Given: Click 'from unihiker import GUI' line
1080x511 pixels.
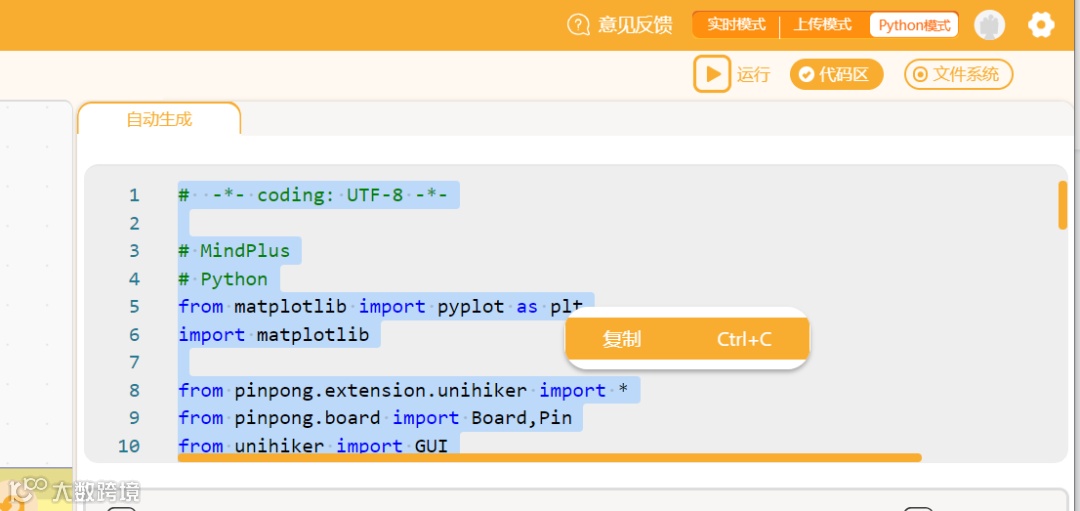Looking at the screenshot, I should pos(313,446).
